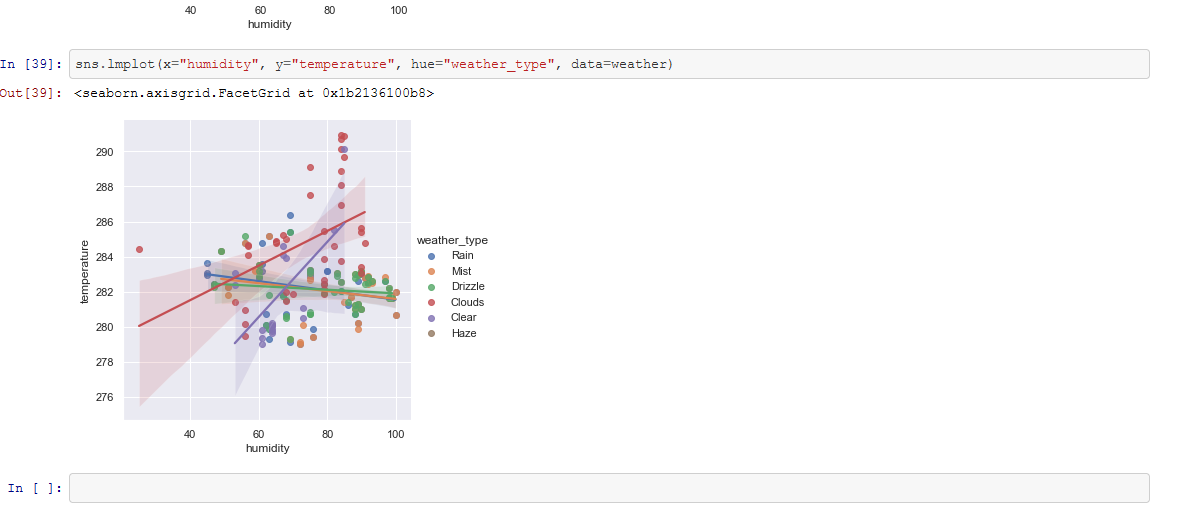
Task: Click the 276 y-axis tick label
Action: pos(104,397)
